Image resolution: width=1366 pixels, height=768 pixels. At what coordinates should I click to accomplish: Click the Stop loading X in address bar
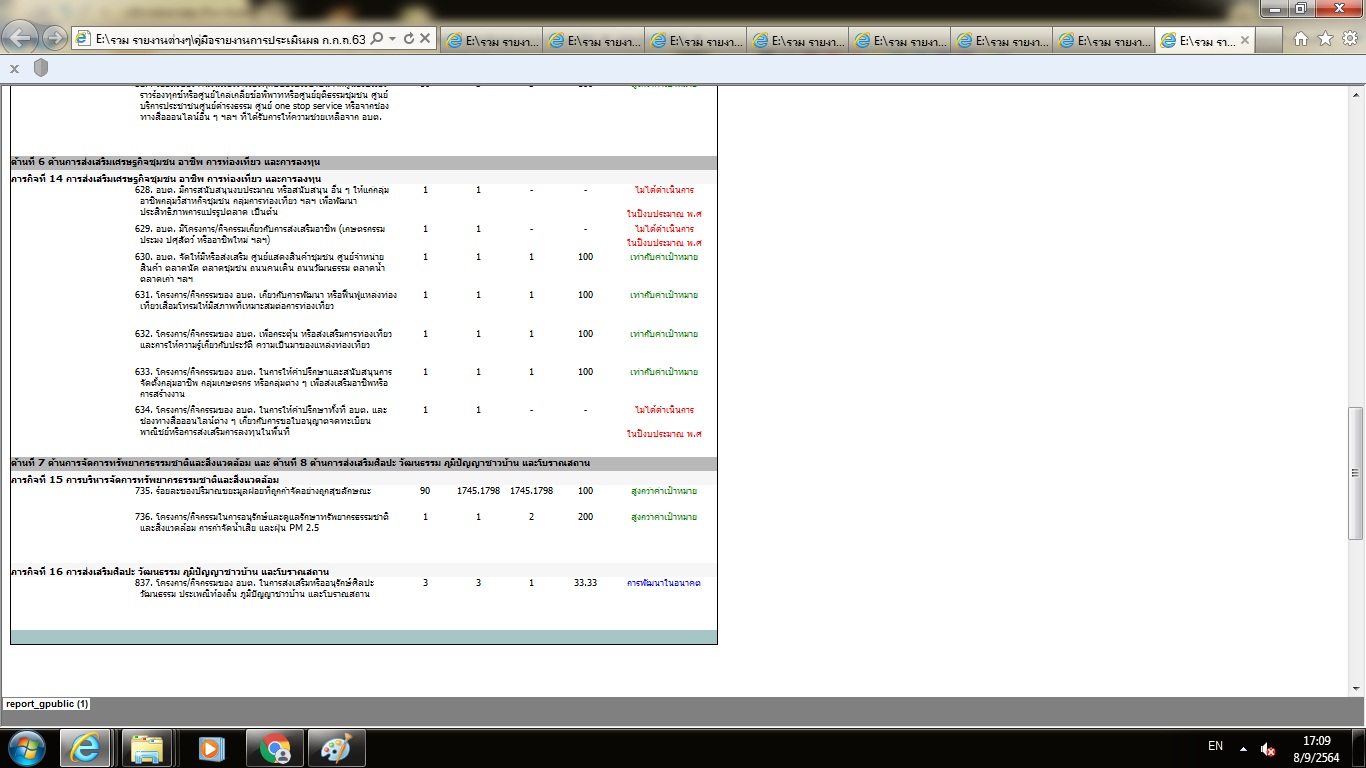click(425, 39)
